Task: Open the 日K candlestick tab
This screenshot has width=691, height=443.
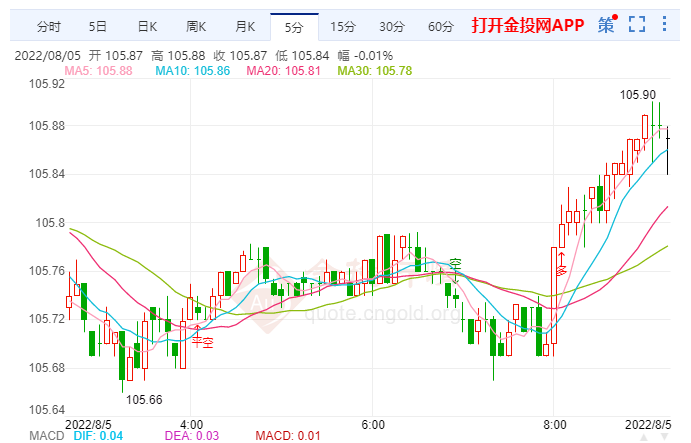Action: tap(147, 27)
